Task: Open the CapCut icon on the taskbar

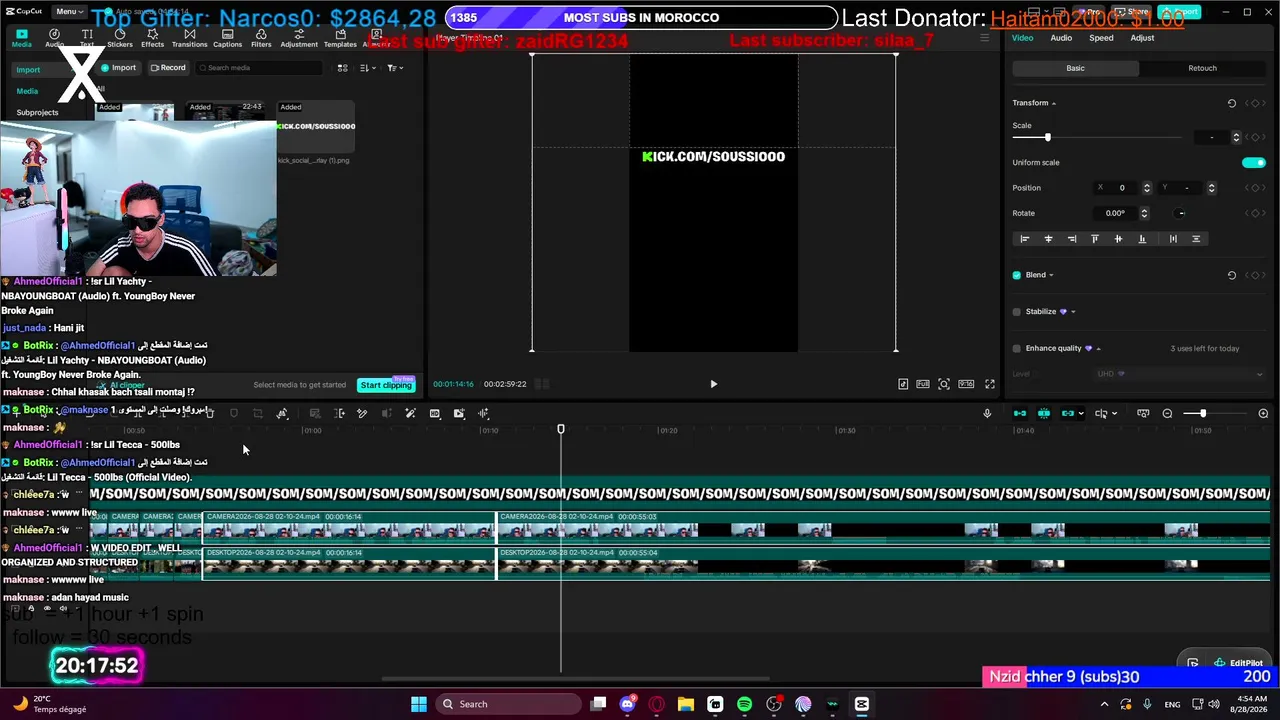Action: 861,704
